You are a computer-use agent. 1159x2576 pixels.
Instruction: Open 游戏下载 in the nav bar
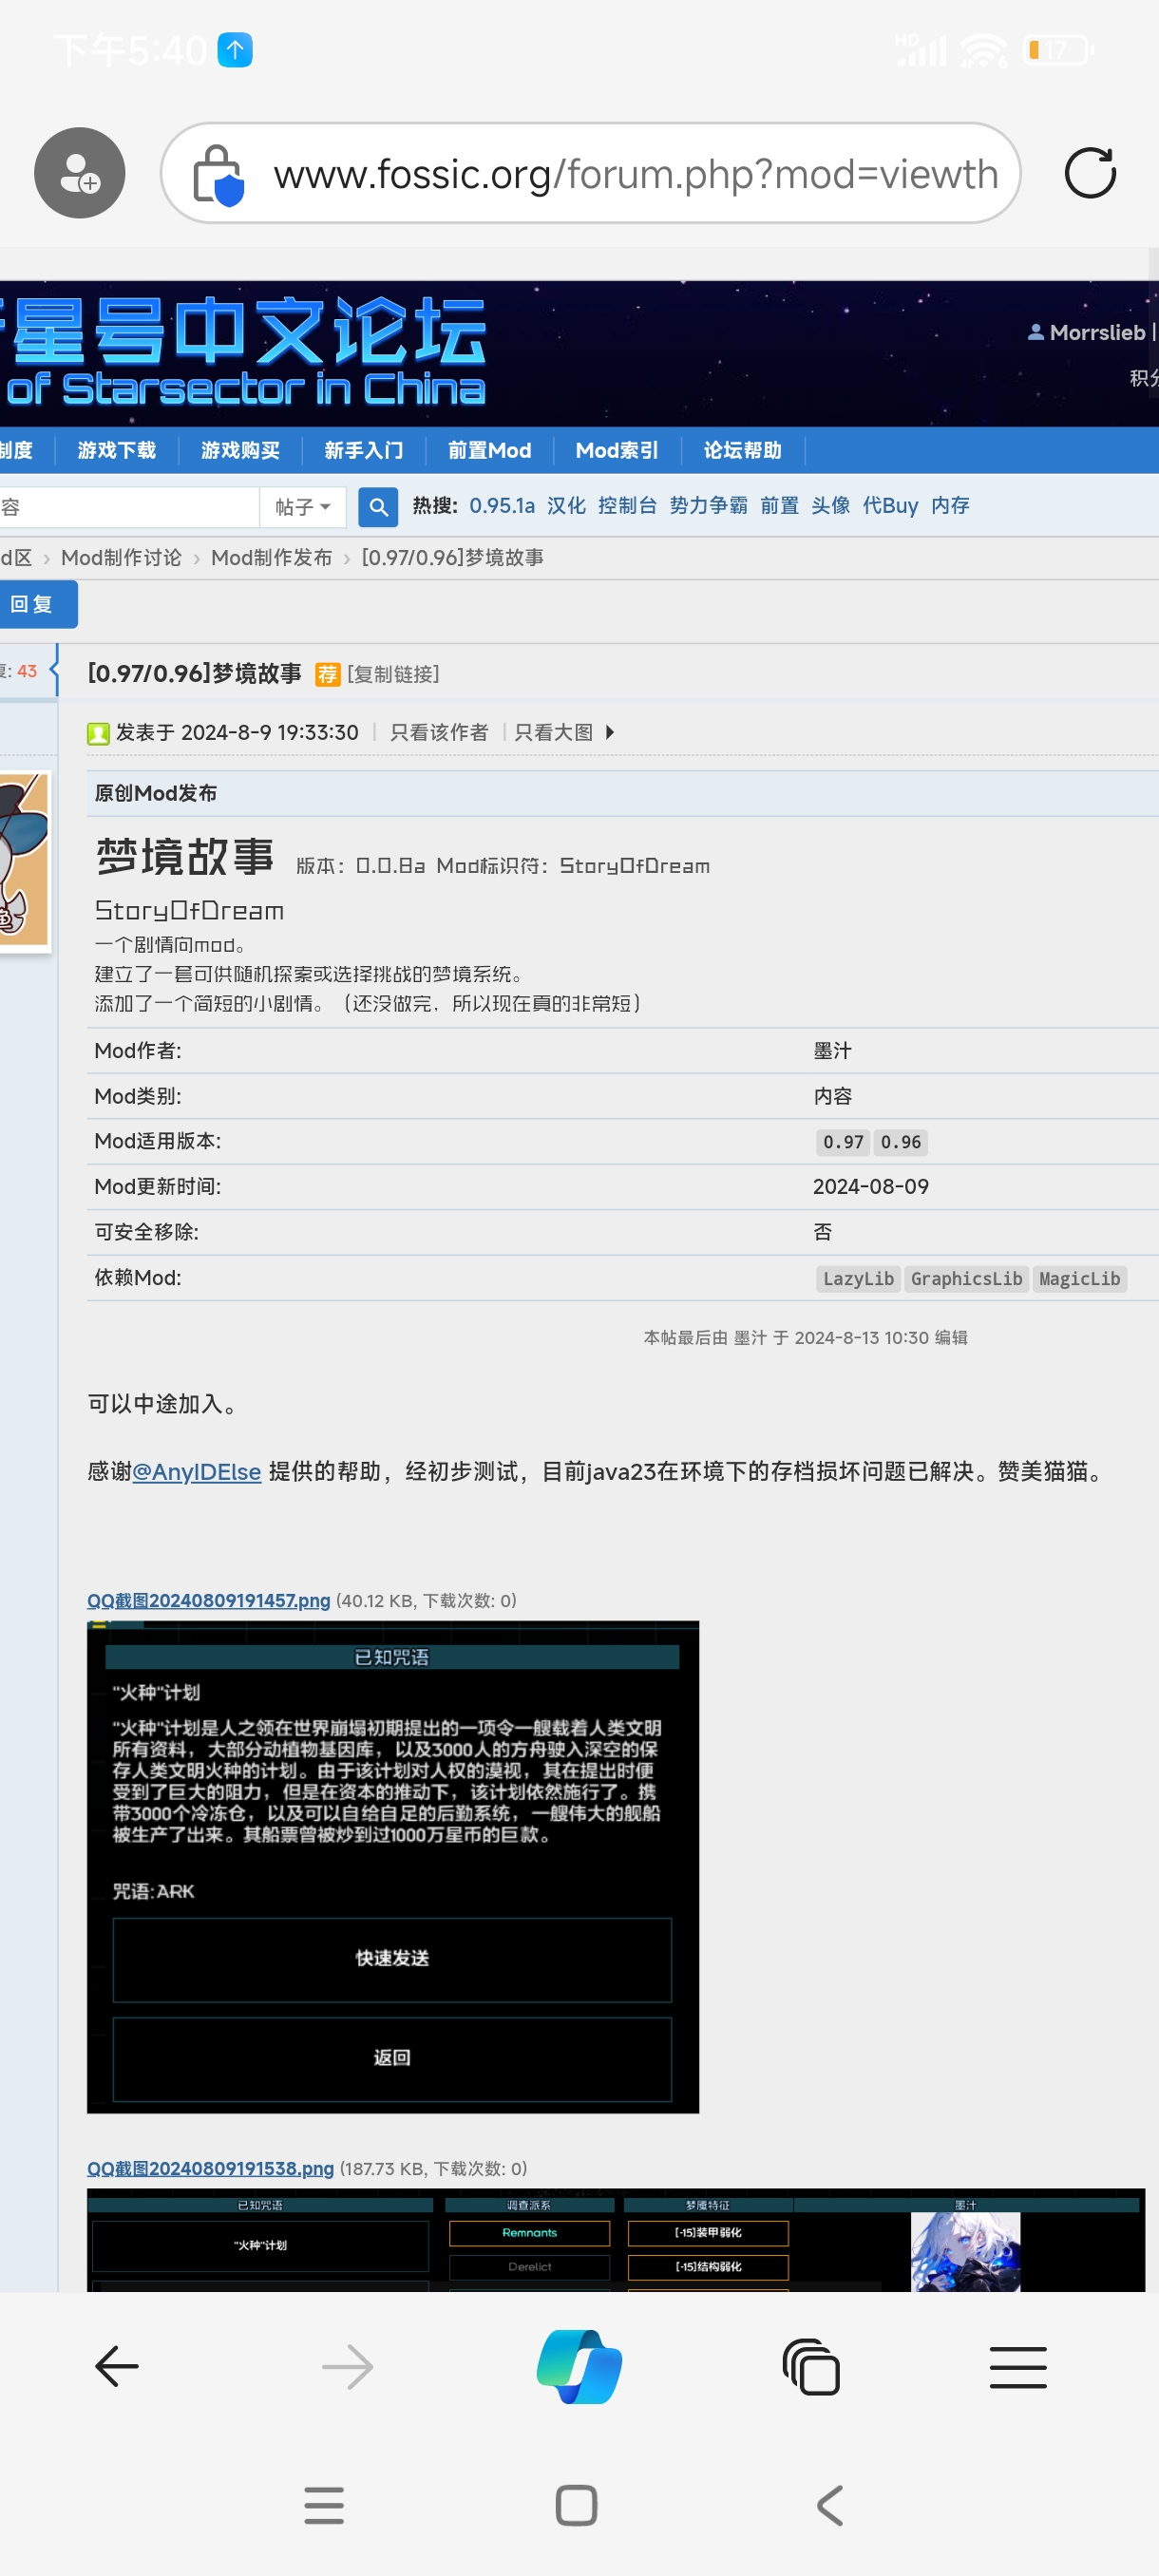click(117, 450)
